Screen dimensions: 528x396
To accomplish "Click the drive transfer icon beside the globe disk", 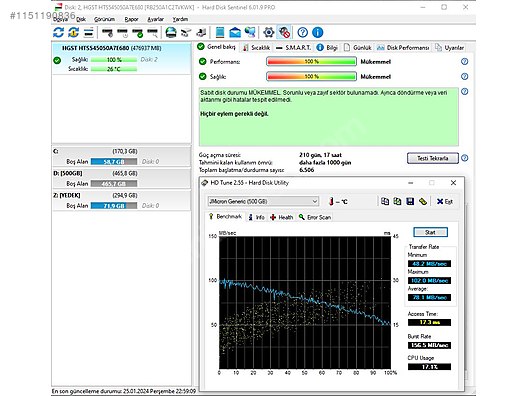I will 186,33.
